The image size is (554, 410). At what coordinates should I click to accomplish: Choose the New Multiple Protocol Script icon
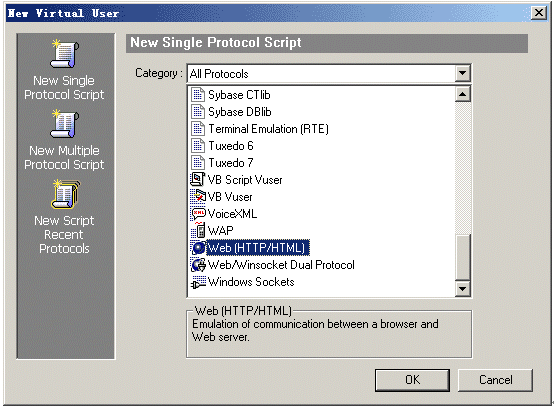coord(65,124)
